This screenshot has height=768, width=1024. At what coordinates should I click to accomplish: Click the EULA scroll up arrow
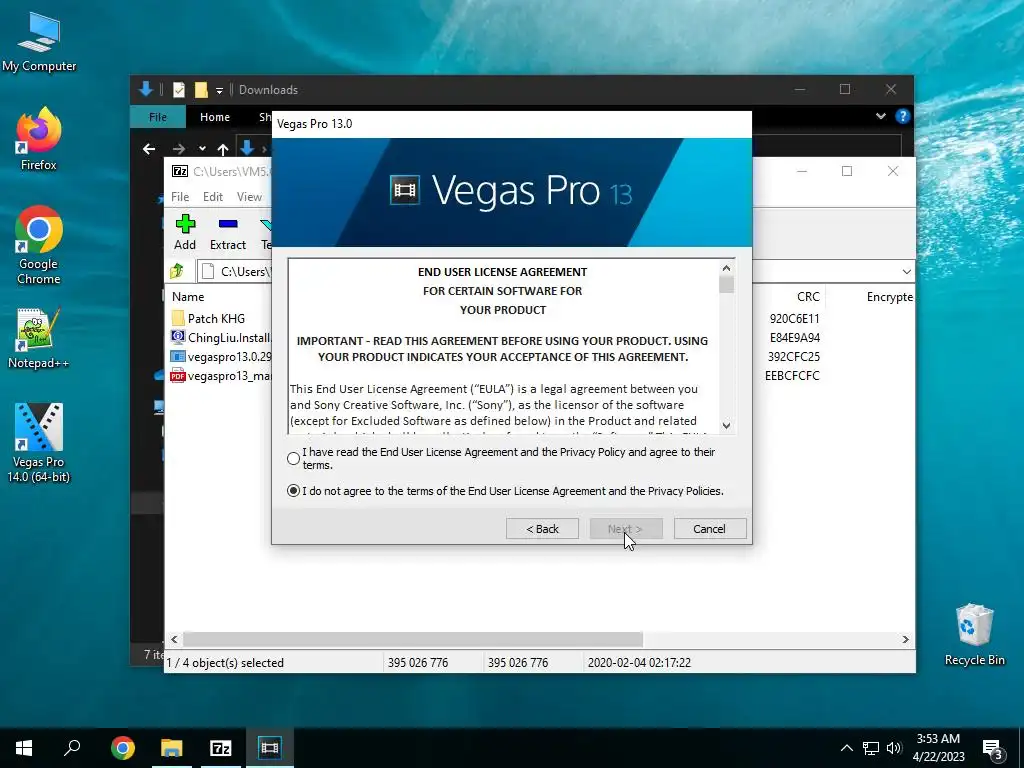click(726, 268)
